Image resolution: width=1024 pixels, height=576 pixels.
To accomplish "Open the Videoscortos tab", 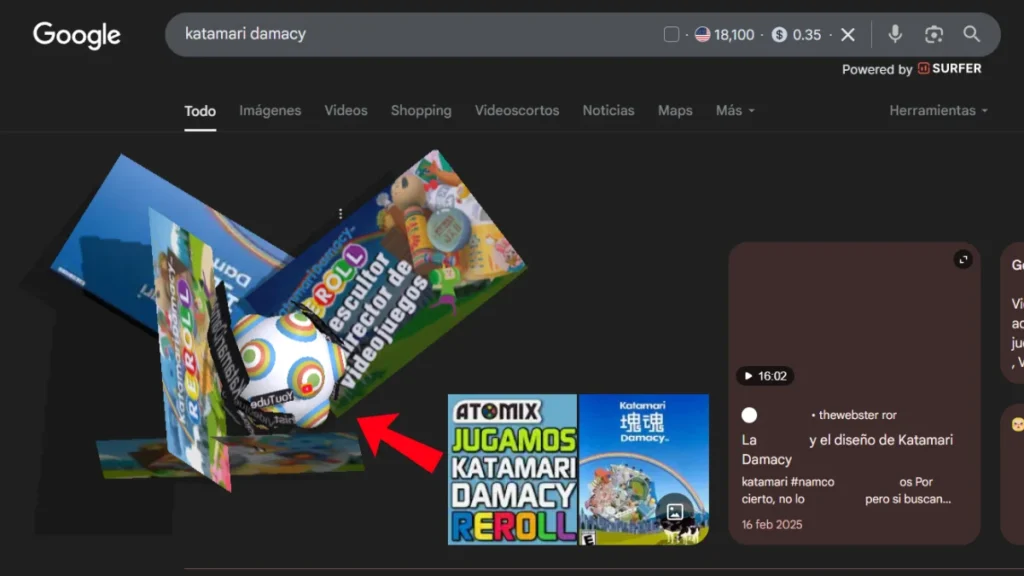I will tap(517, 110).
